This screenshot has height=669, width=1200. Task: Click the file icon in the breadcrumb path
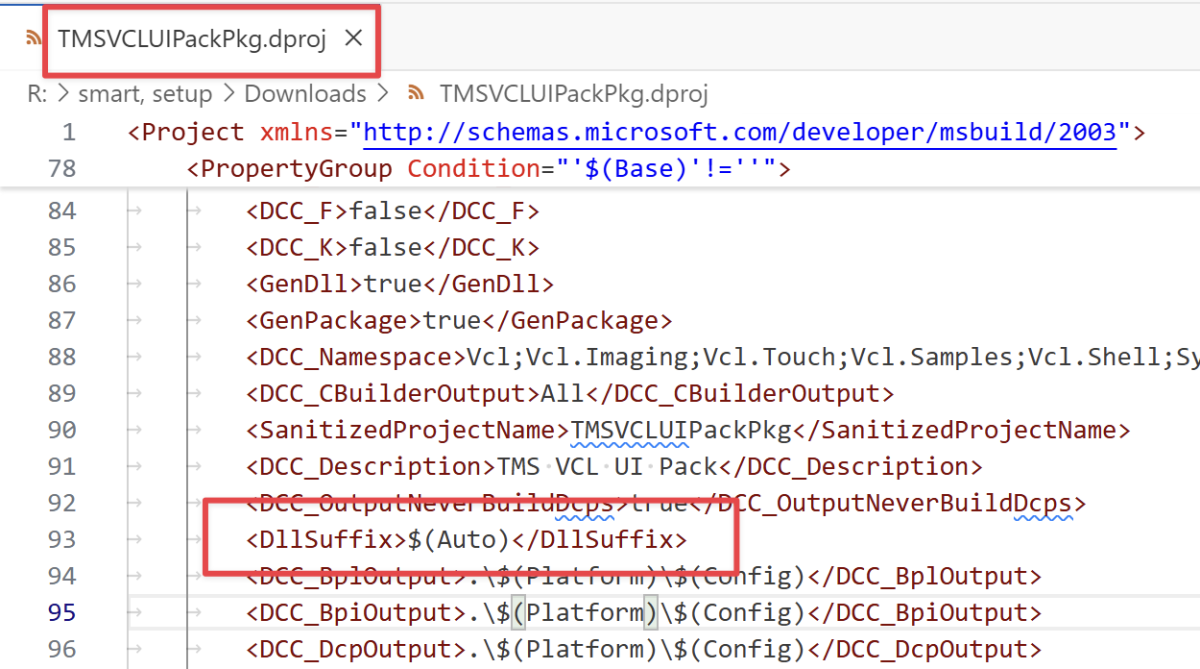(x=414, y=94)
